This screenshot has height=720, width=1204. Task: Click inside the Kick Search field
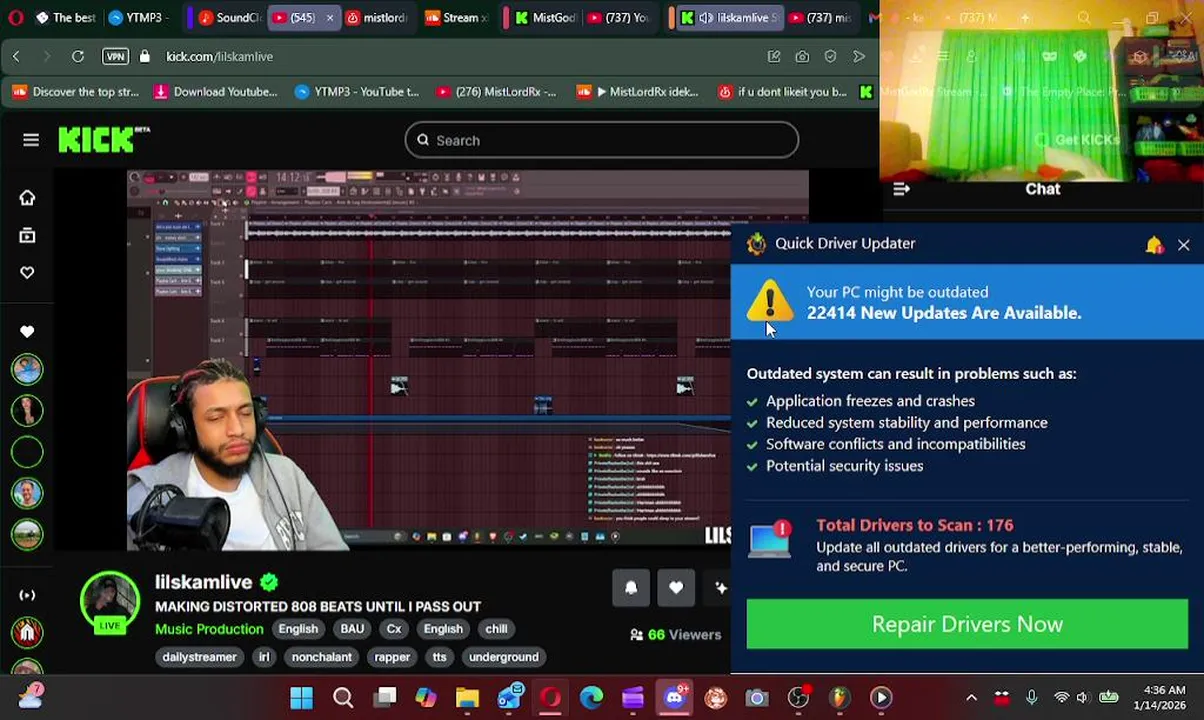(x=601, y=140)
